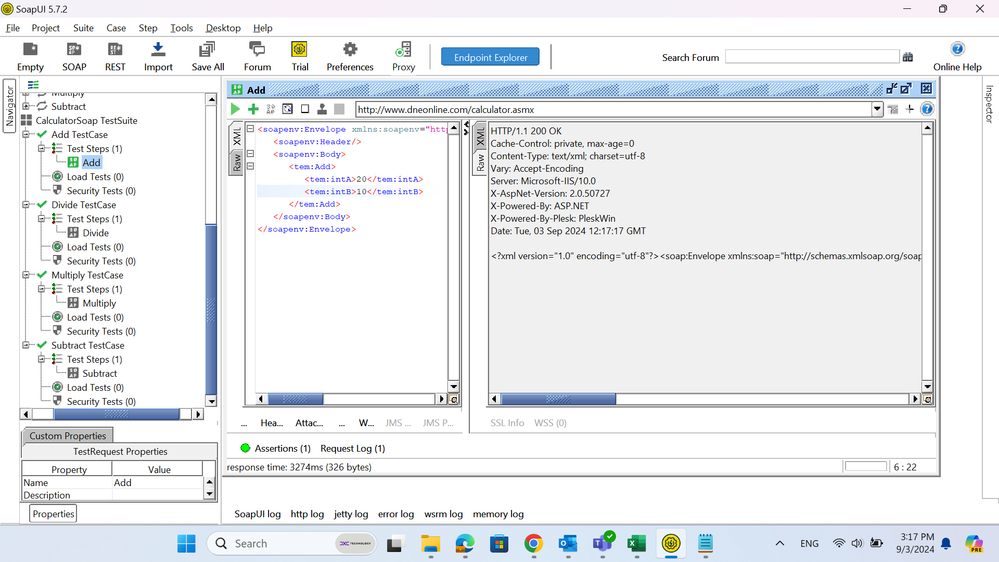Image resolution: width=999 pixels, height=562 pixels.
Task: Click the Import project icon
Action: pos(158,56)
